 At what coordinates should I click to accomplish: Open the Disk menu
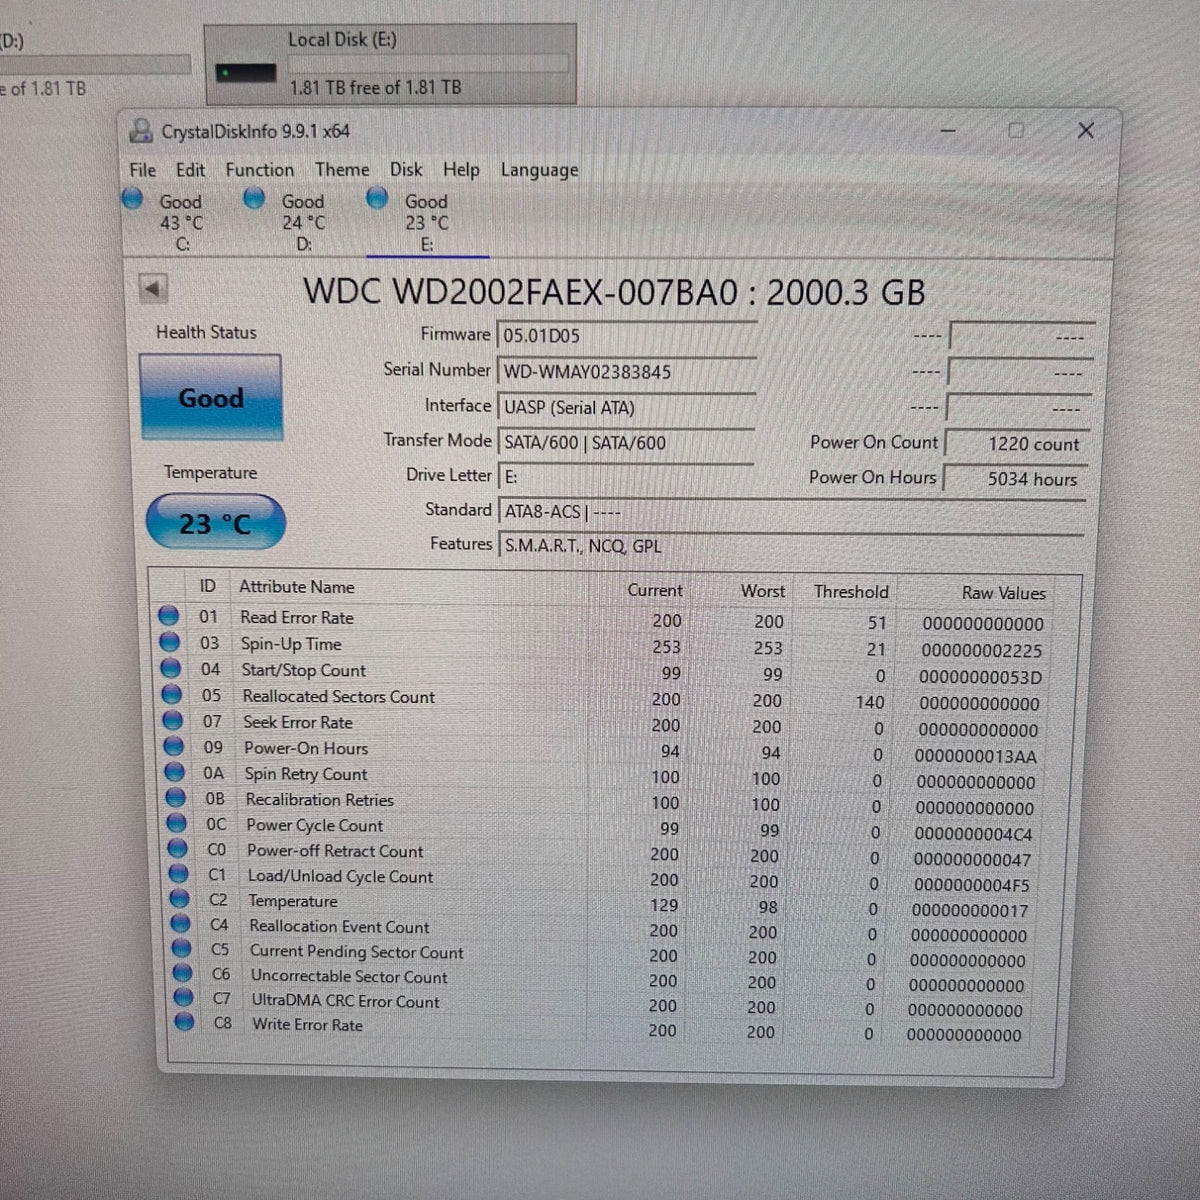[x=406, y=170]
